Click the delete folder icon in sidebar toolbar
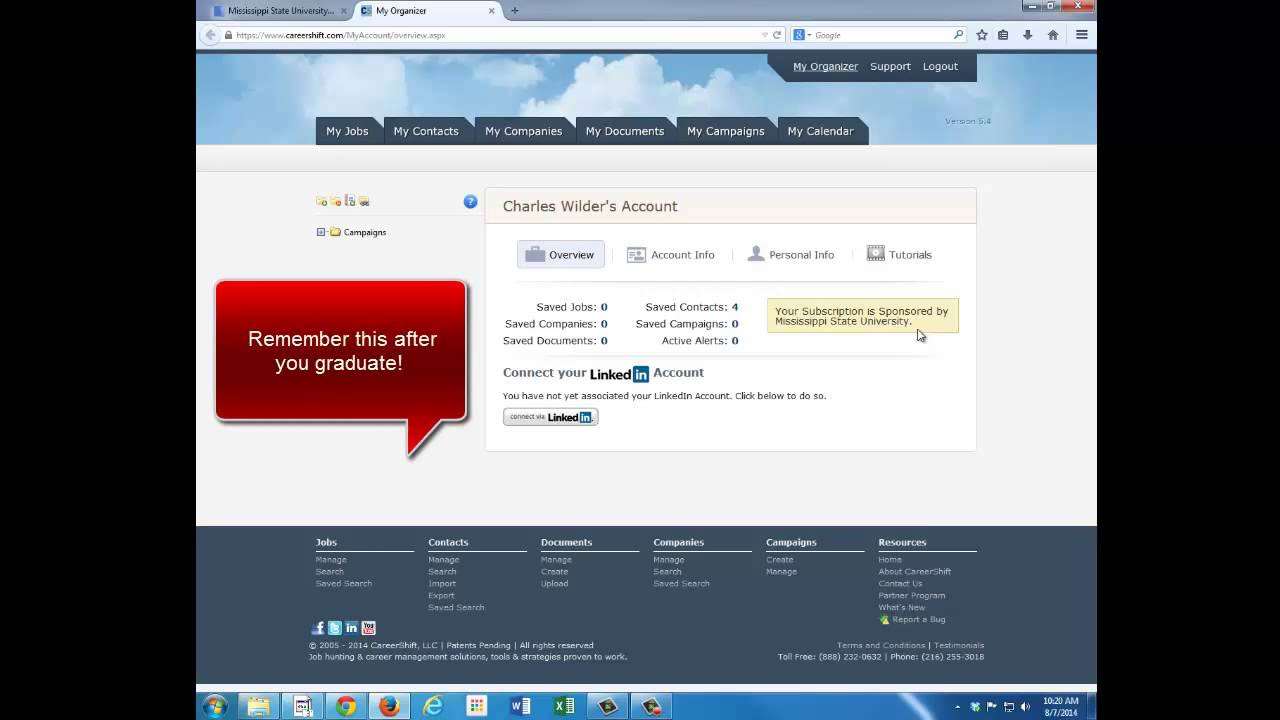This screenshot has width=1280, height=720. (x=336, y=201)
